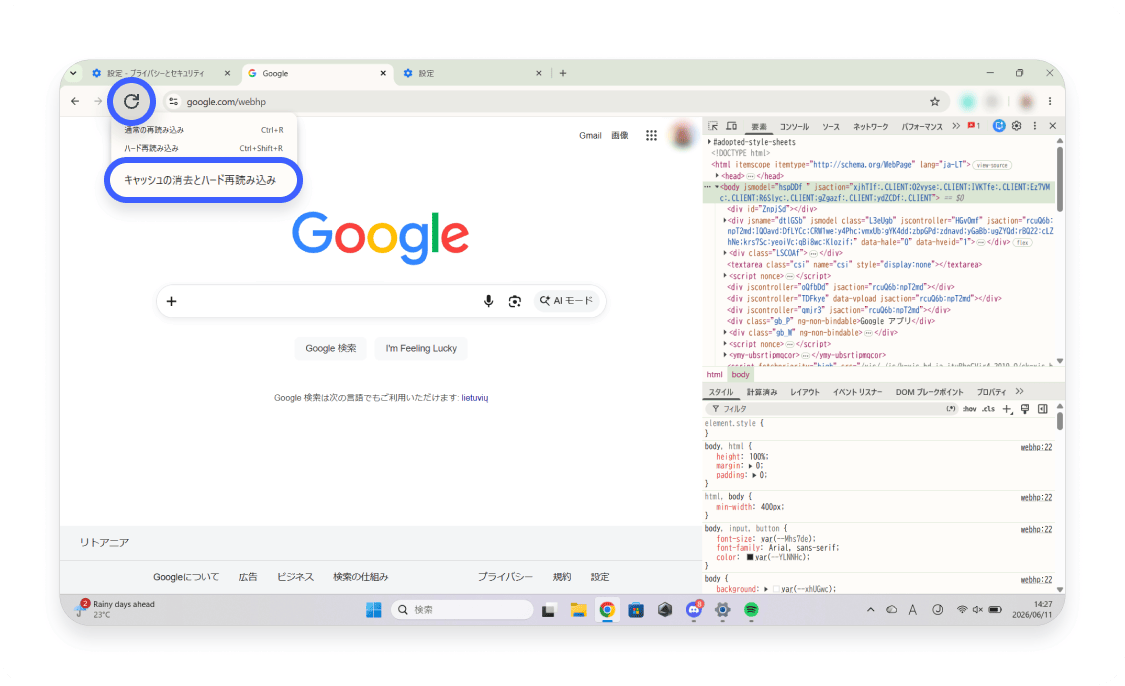Click the Task View taskbar icon

pos(549,610)
